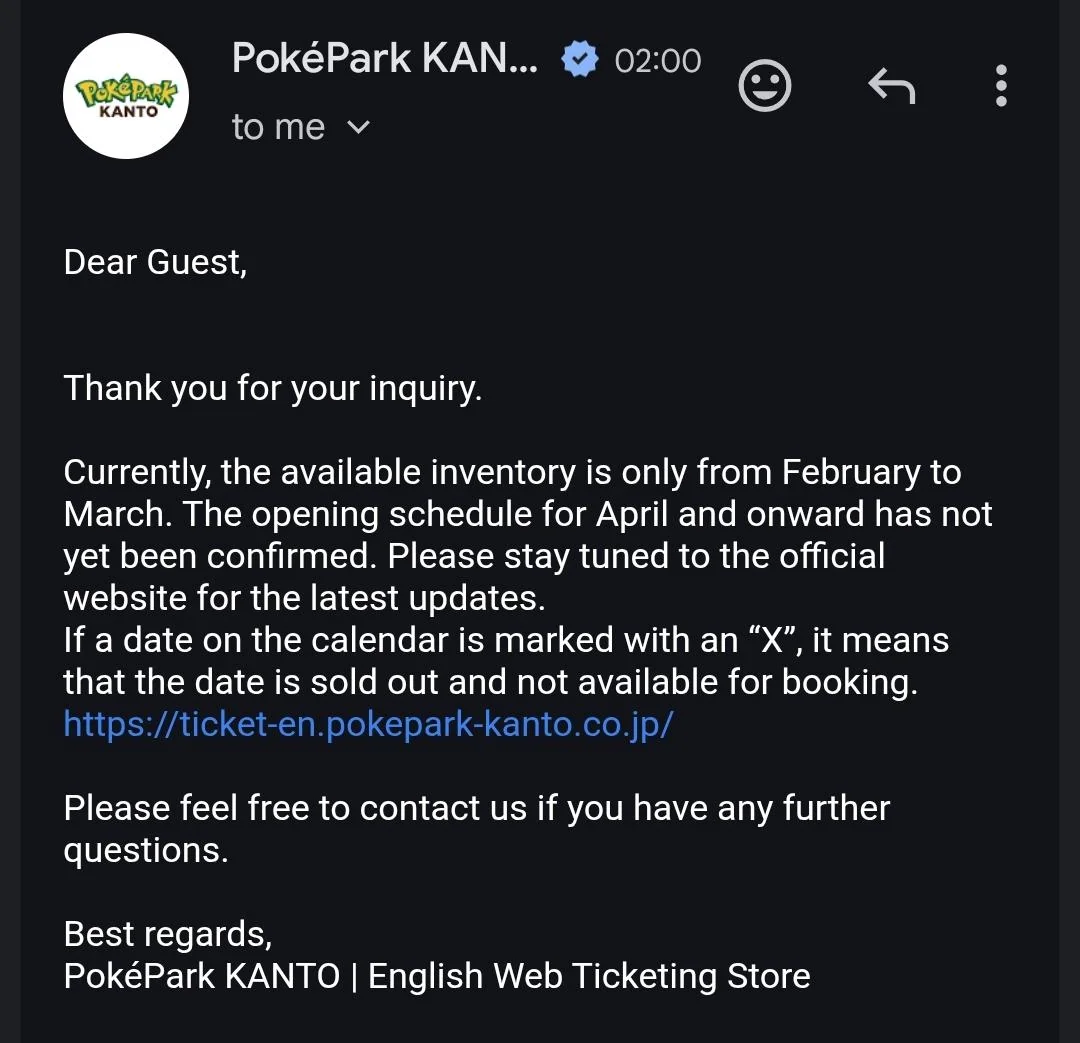Click the "Best regards," closing line
This screenshot has width=1080, height=1043.
(x=167, y=934)
